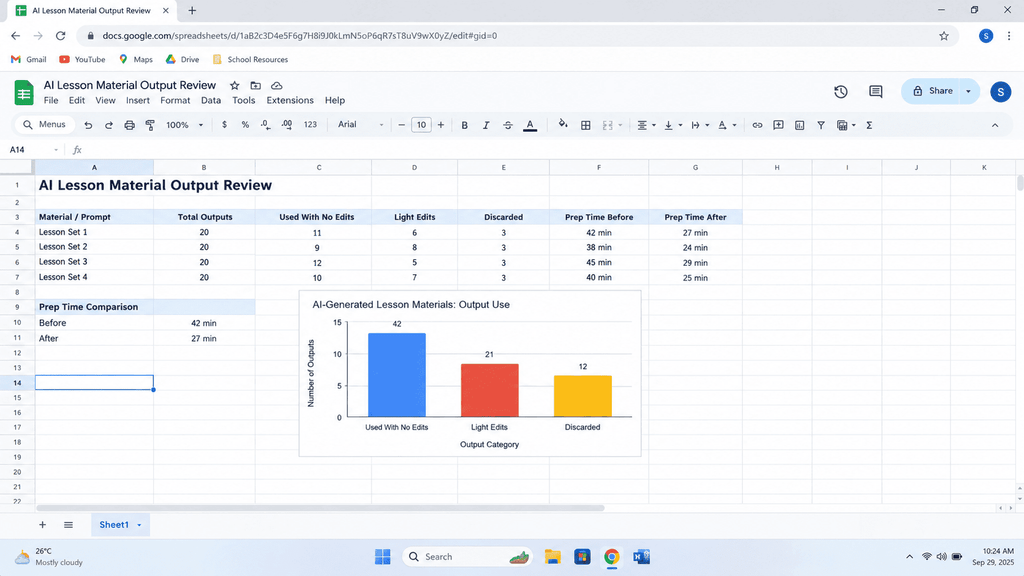1024x576 pixels.
Task: Click the Share button
Action: pyautogui.click(x=932, y=91)
